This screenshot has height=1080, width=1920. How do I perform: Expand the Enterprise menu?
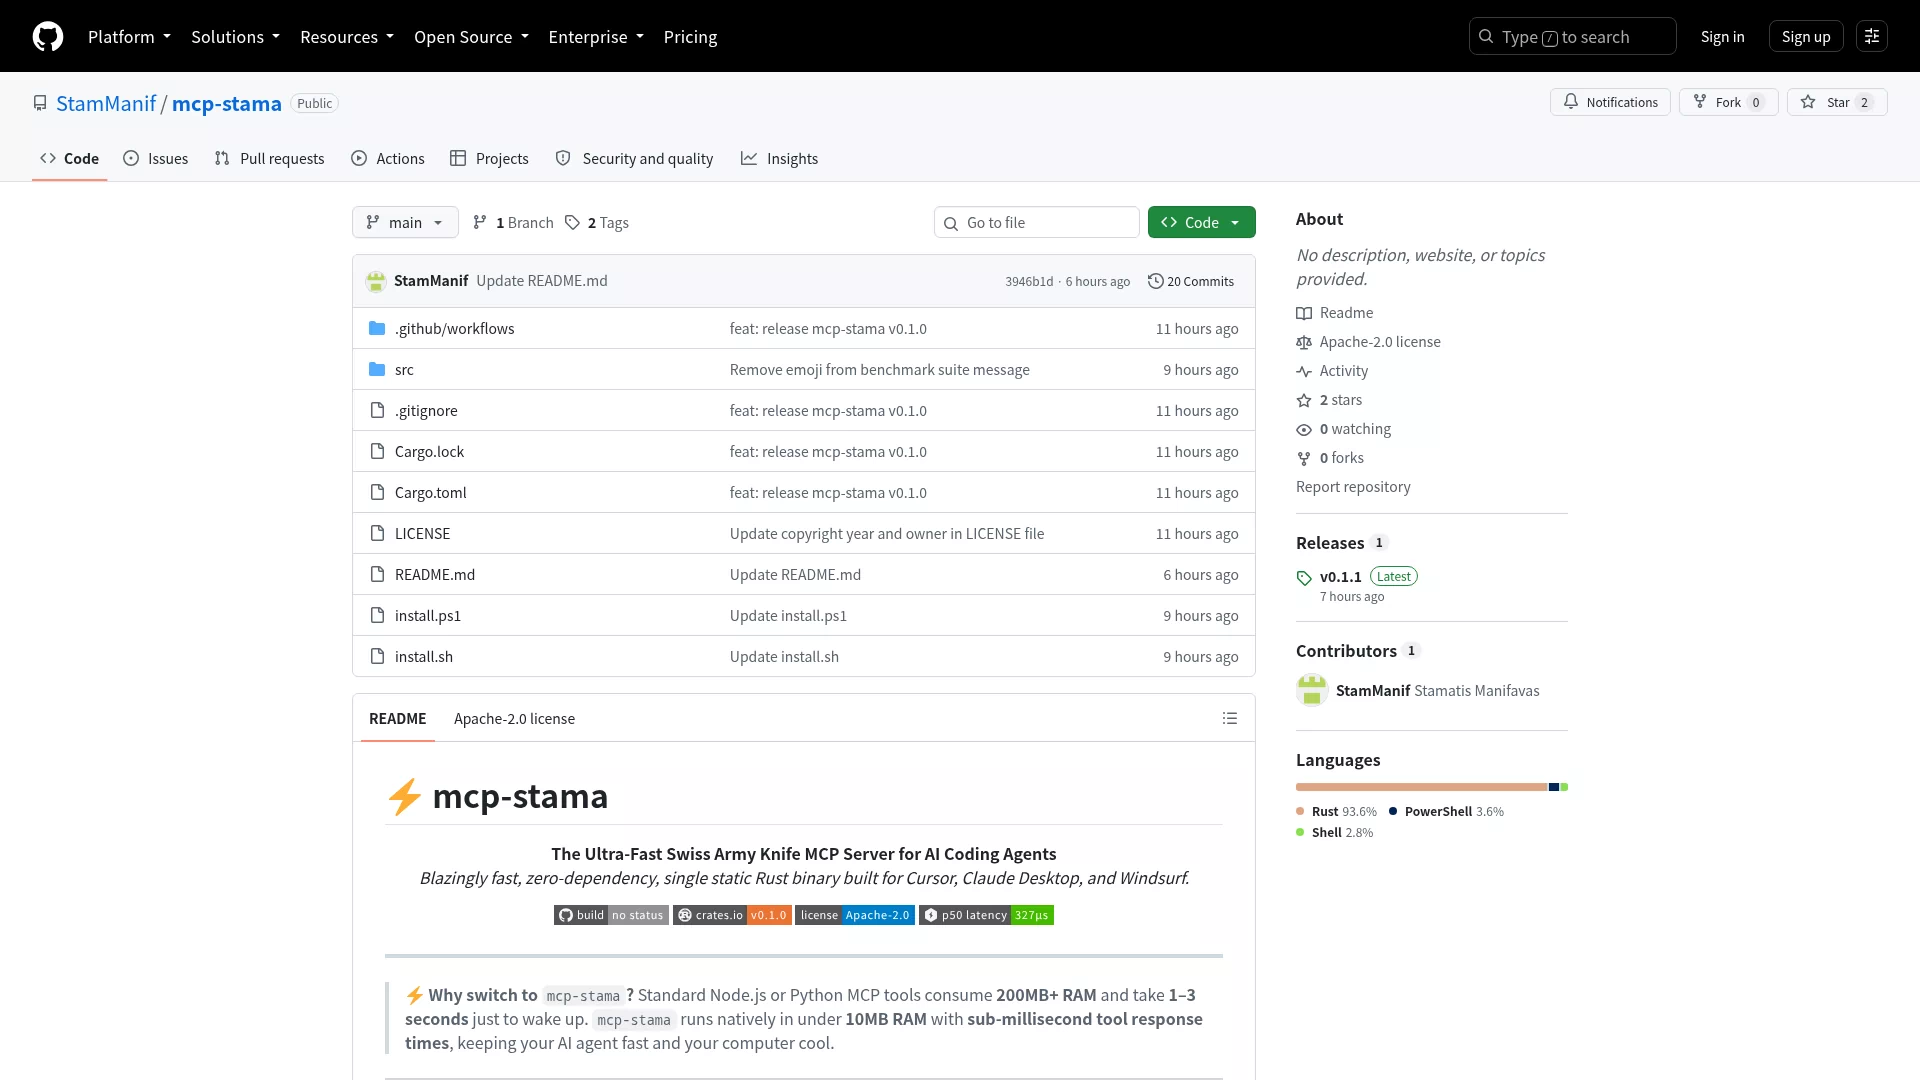(x=596, y=36)
